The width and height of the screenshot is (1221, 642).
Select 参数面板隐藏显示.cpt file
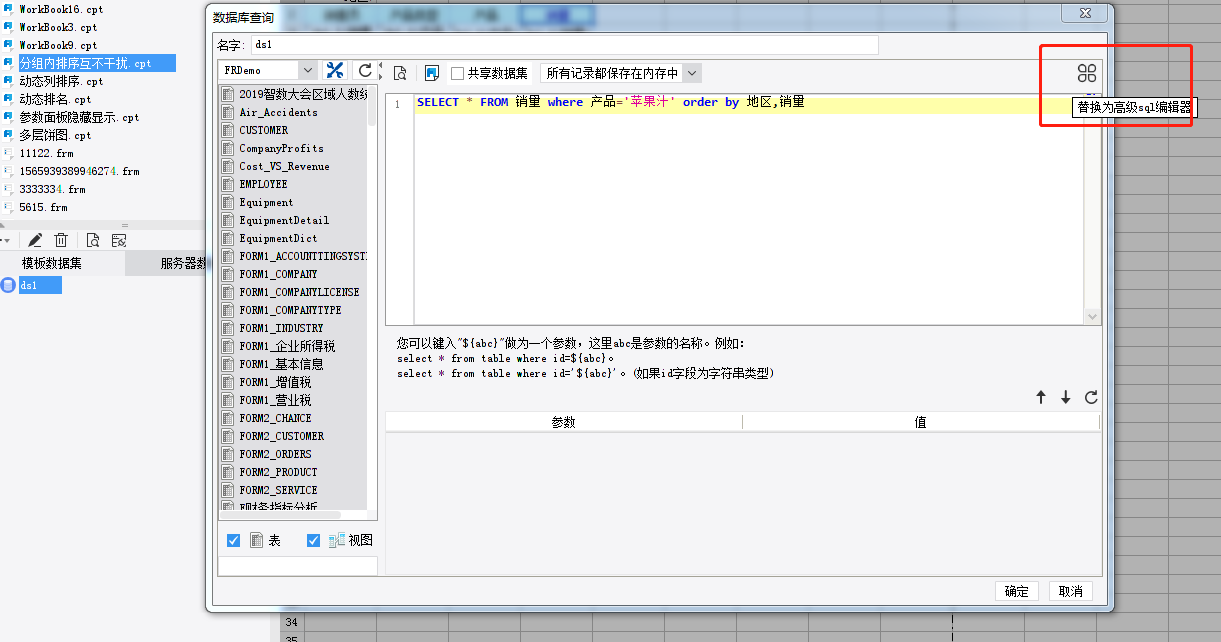(79, 117)
